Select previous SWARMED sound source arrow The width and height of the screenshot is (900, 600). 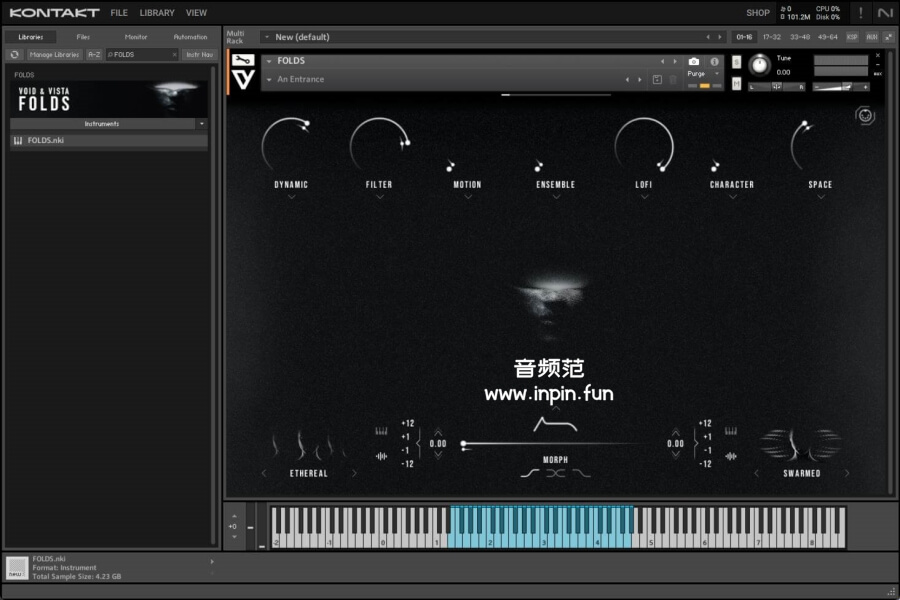coord(757,474)
